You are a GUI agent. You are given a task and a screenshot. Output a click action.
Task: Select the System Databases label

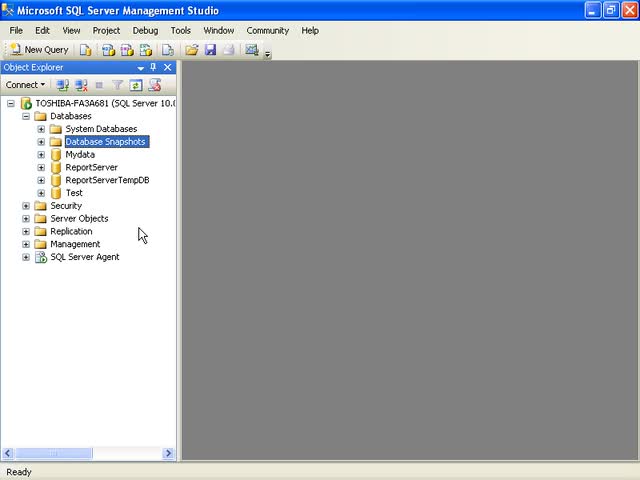[x=101, y=129]
